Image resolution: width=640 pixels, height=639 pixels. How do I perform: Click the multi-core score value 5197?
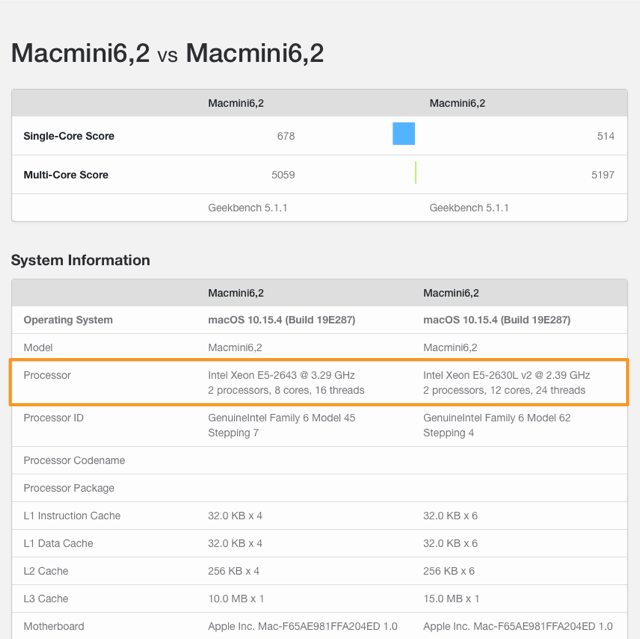pos(603,175)
